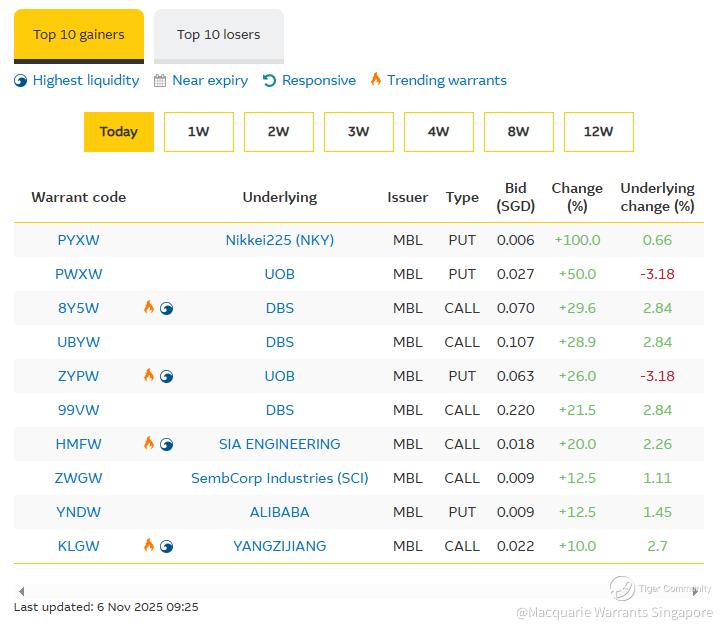This screenshot has width=726, height=629.
Task: Click the liquidity icon beside KLGW
Action: (167, 546)
